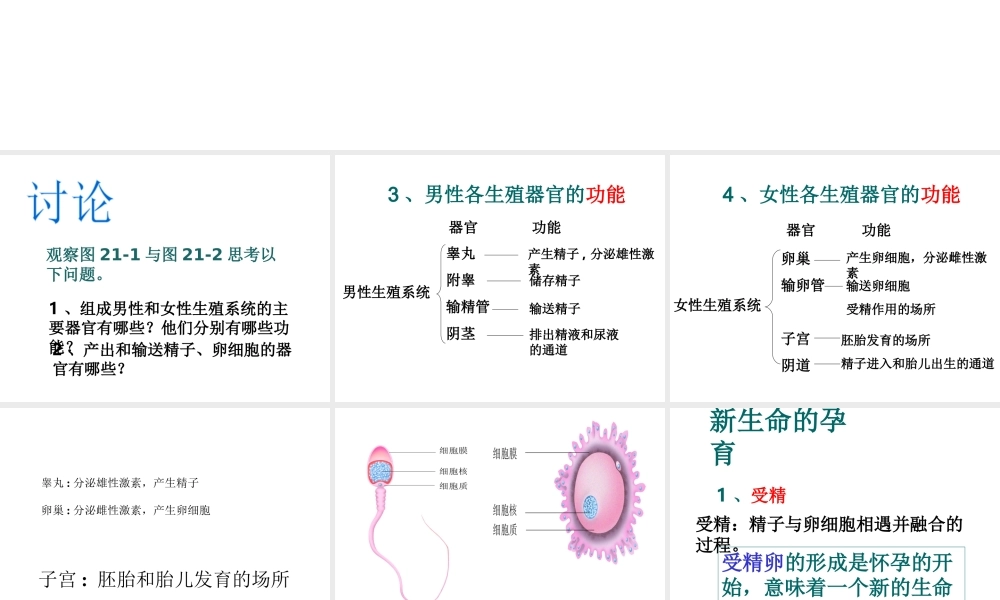This screenshot has width=1000, height=600.
Task: Select the 子宫 label in female diagram
Action: tap(796, 339)
